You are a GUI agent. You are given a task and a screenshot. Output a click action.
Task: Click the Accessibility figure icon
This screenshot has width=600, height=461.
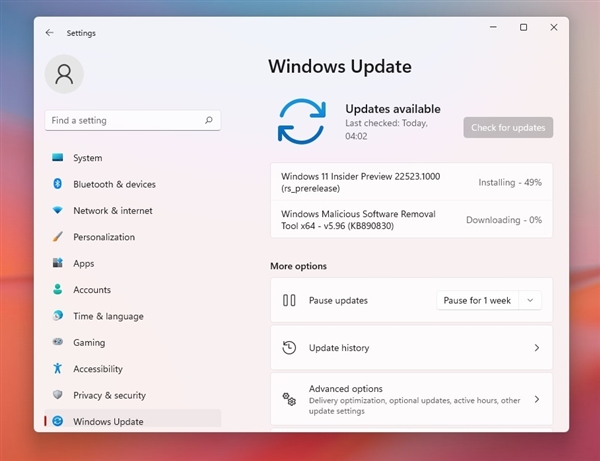pyautogui.click(x=58, y=369)
